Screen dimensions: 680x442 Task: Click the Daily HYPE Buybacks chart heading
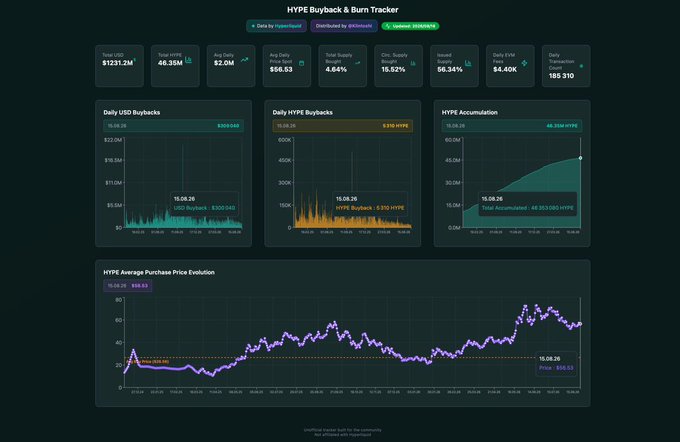[x=303, y=112]
